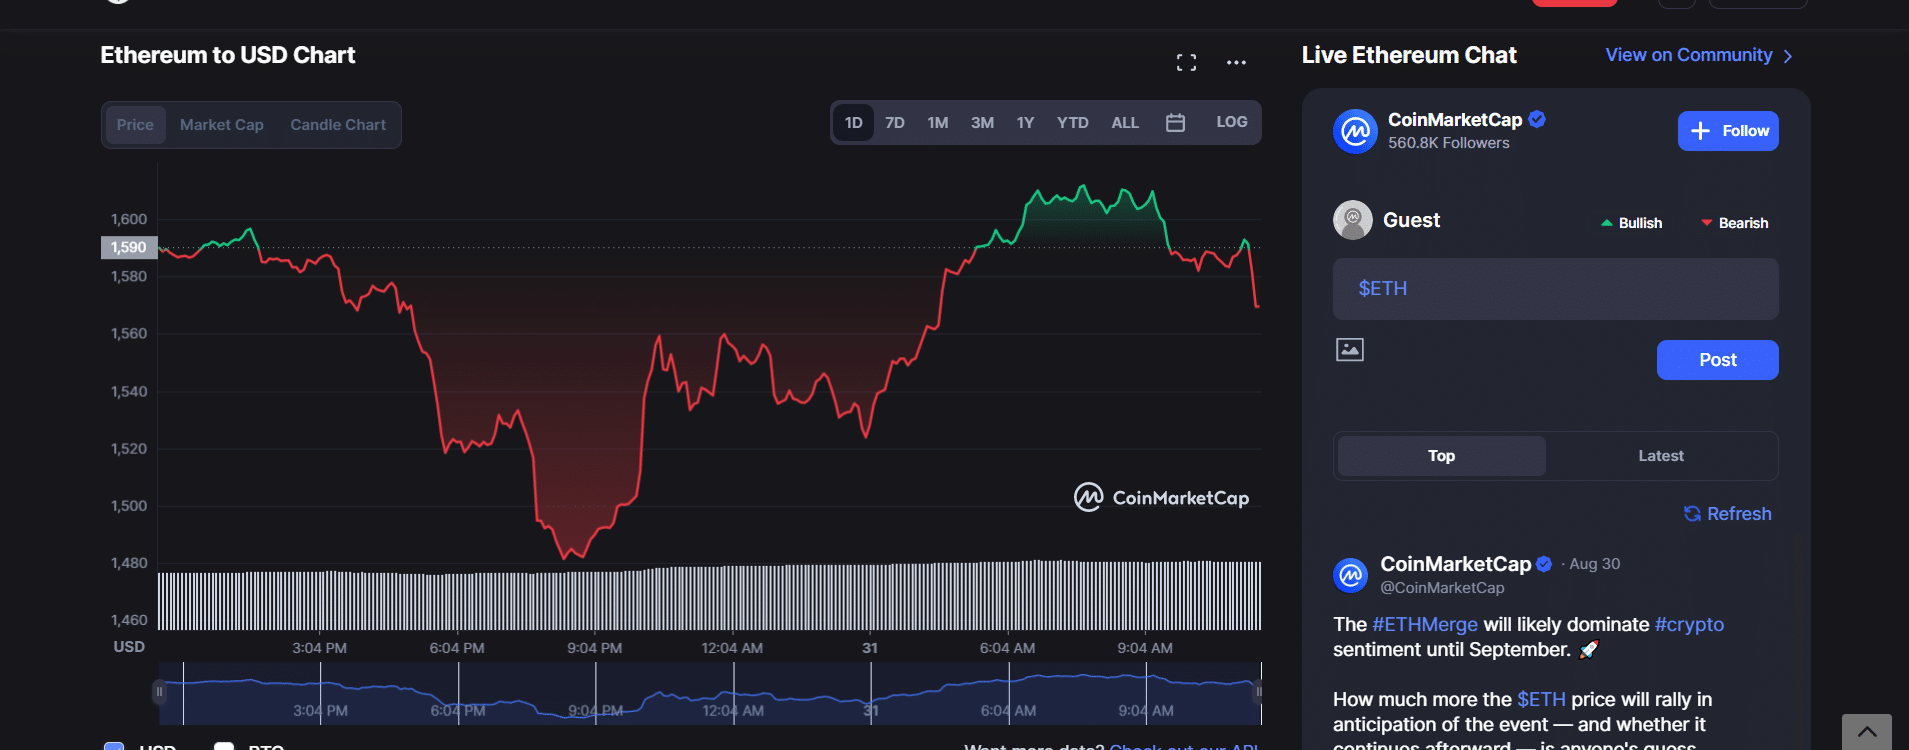
Task: Click 560.8K Followers text
Action: [x=1448, y=143]
